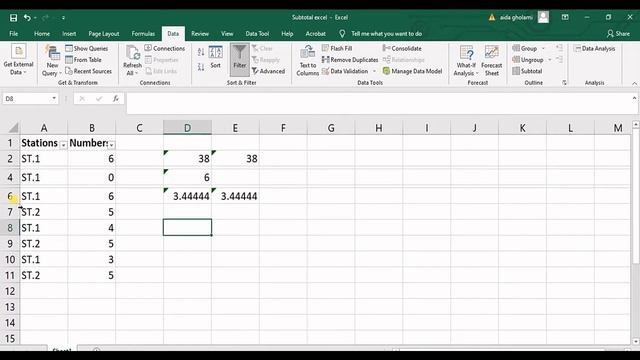Viewport: 640px width, 360px height.
Task: Open the Sort dialog
Action: click(x=216, y=57)
